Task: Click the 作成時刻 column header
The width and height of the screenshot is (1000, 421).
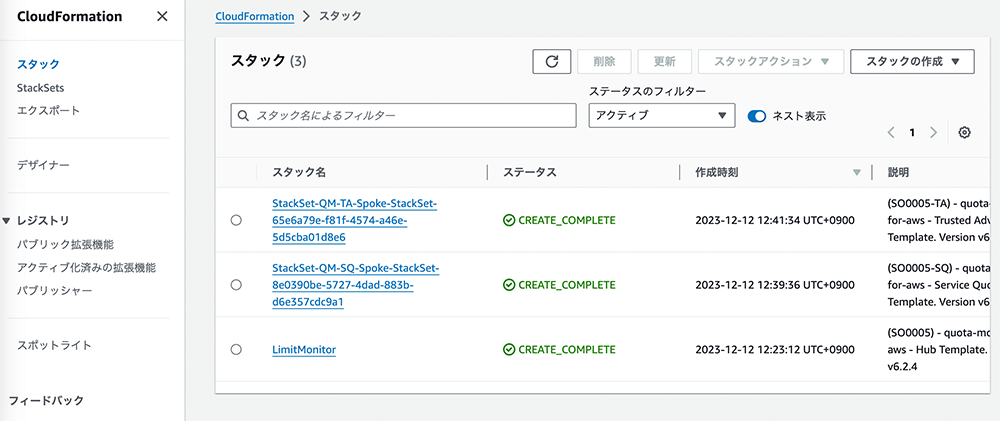Action: tap(717, 172)
